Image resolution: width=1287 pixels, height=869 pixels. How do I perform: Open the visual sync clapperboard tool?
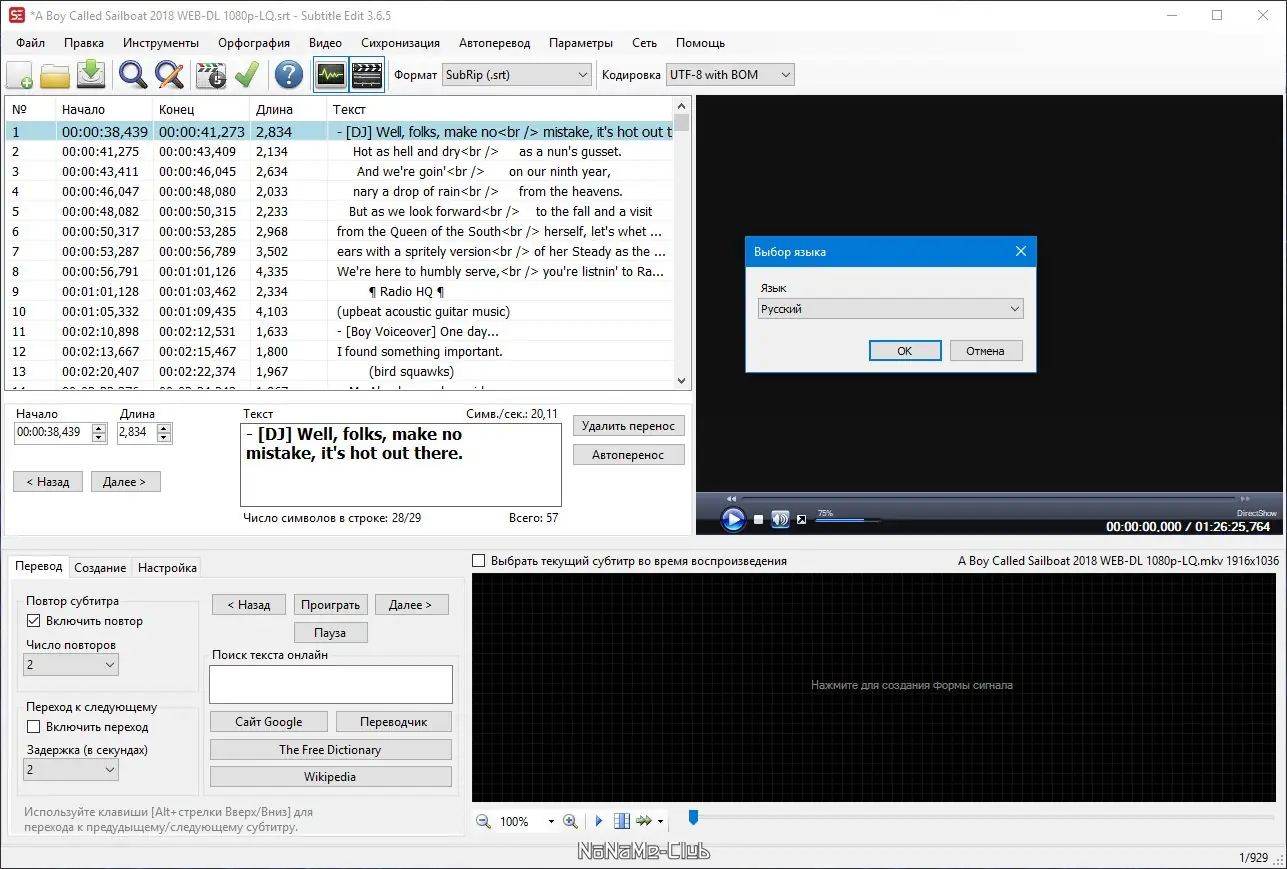[x=211, y=75]
